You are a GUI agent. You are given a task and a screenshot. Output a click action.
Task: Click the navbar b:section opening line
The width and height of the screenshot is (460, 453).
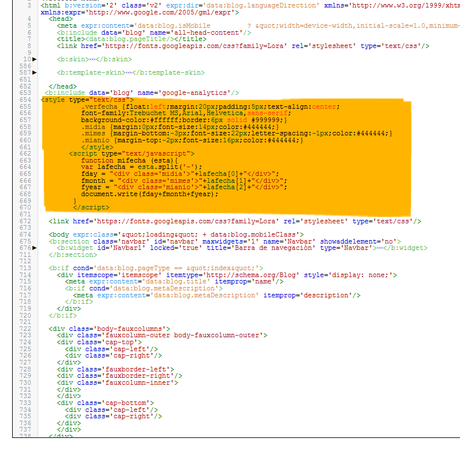coord(225,241)
